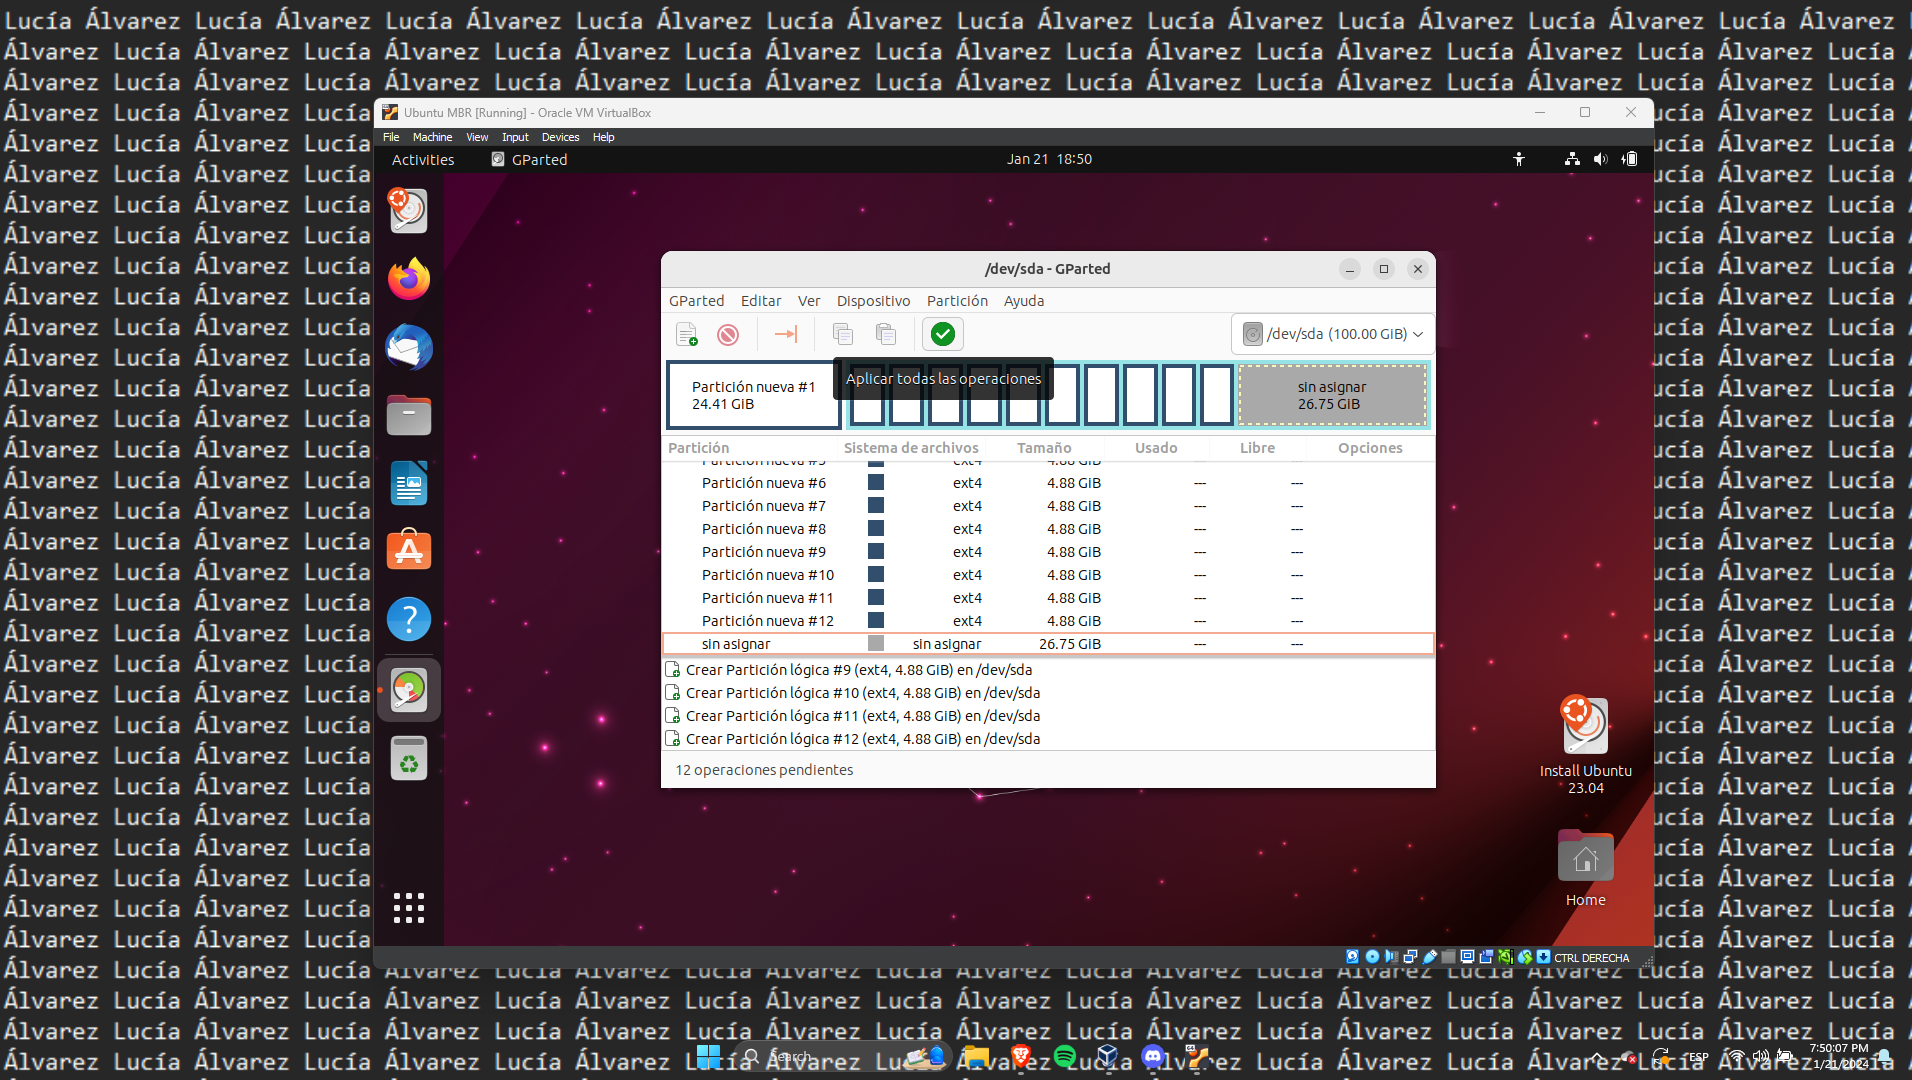The width and height of the screenshot is (1912, 1080).
Task: Open the system volume and power menu
Action: tap(1601, 159)
